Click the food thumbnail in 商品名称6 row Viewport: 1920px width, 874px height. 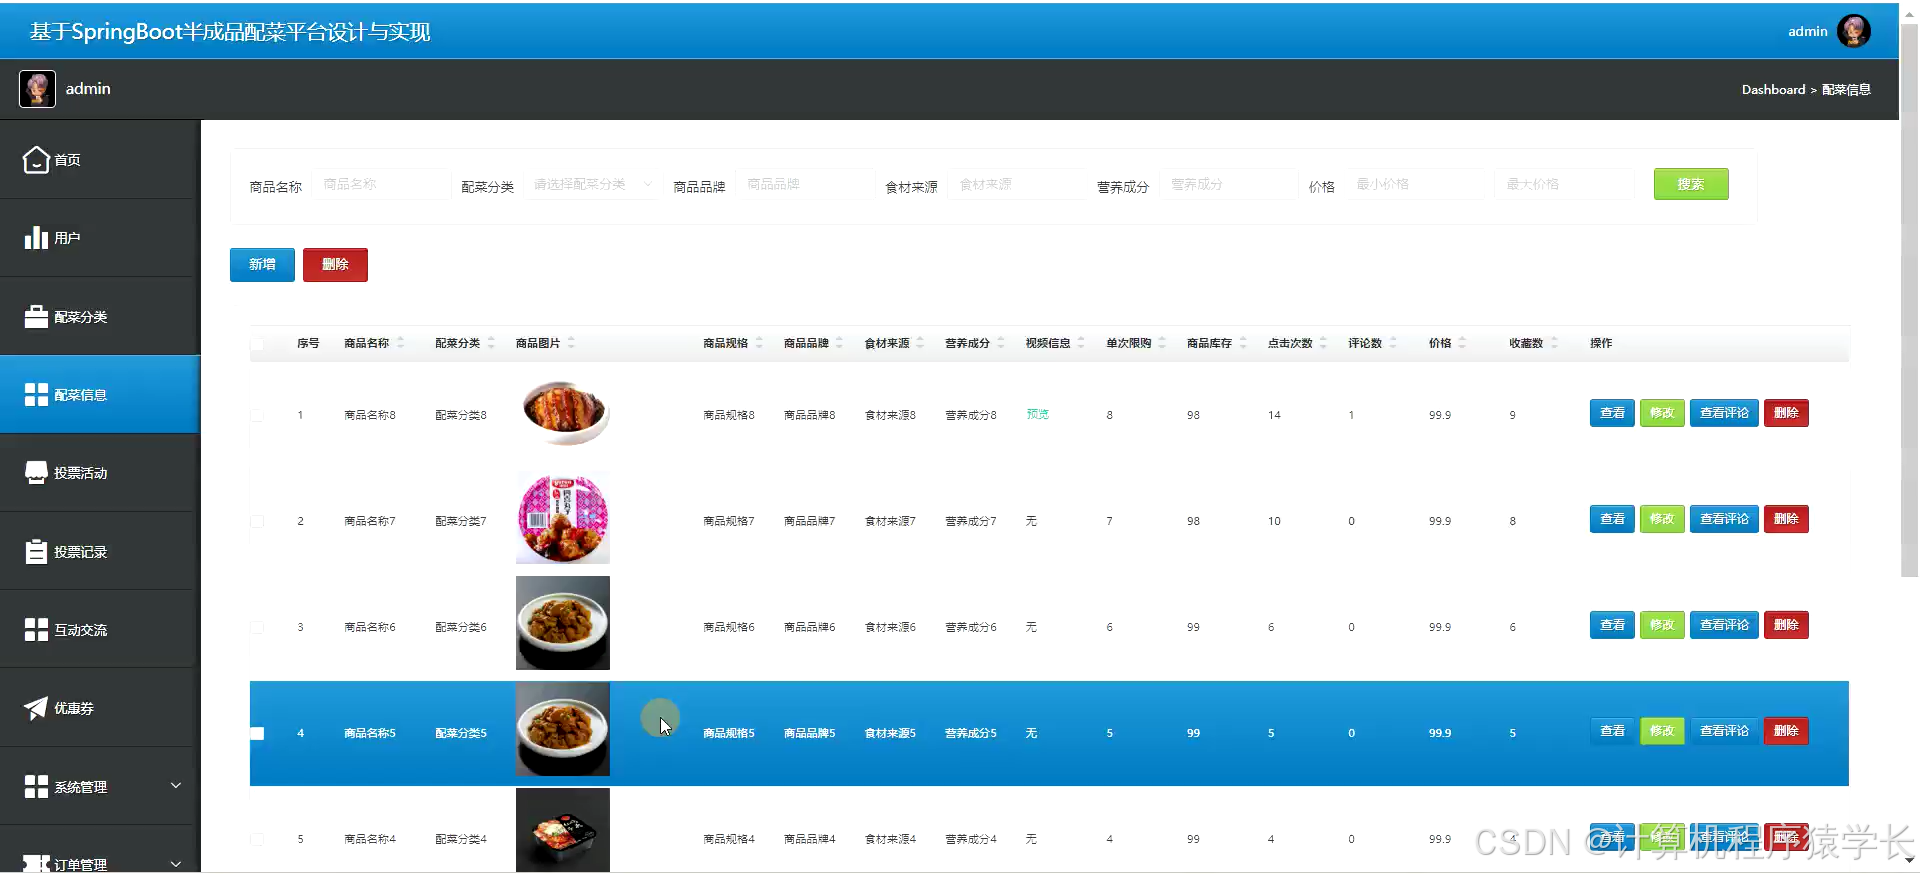(x=563, y=623)
